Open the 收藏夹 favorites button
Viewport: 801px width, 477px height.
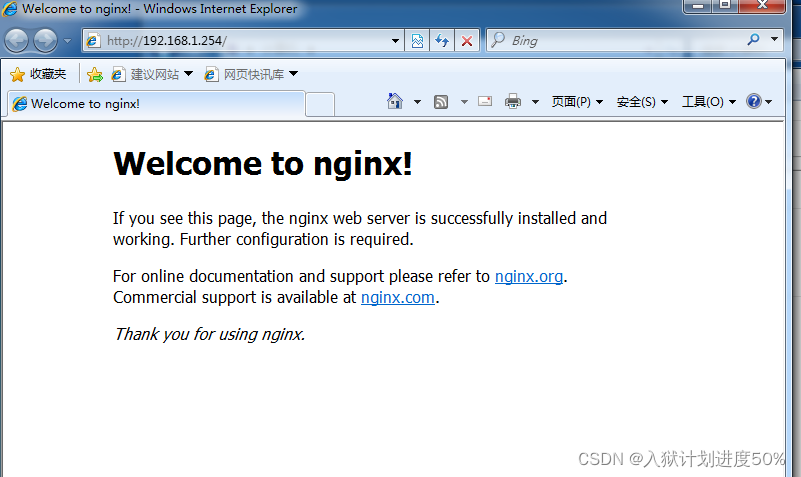click(38, 74)
